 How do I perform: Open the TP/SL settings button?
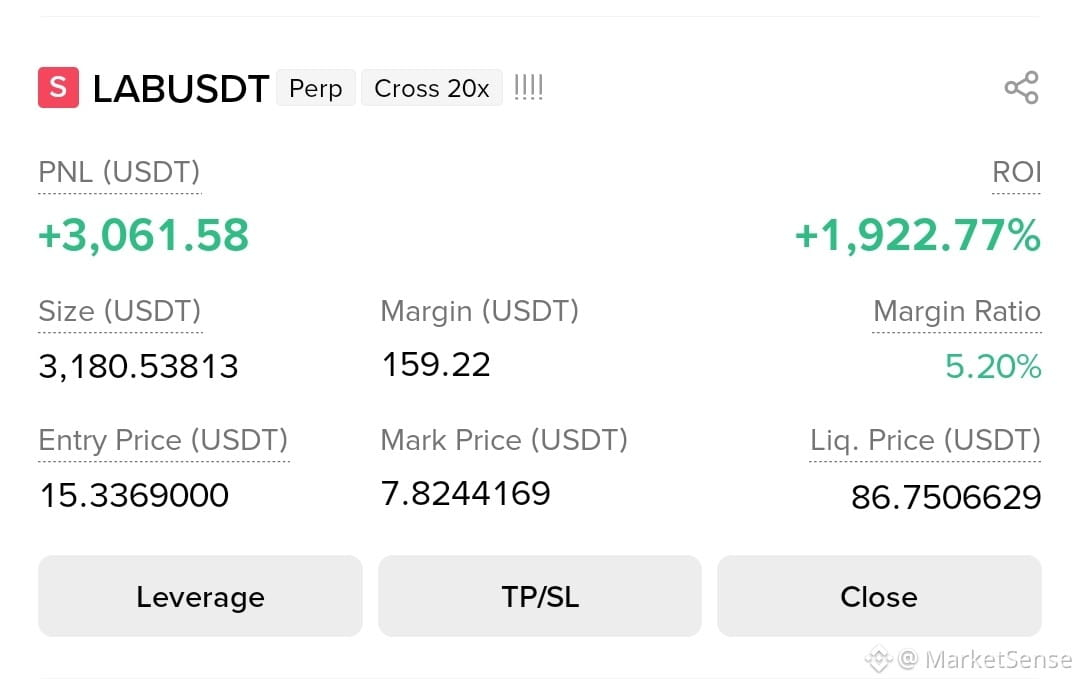click(540, 597)
